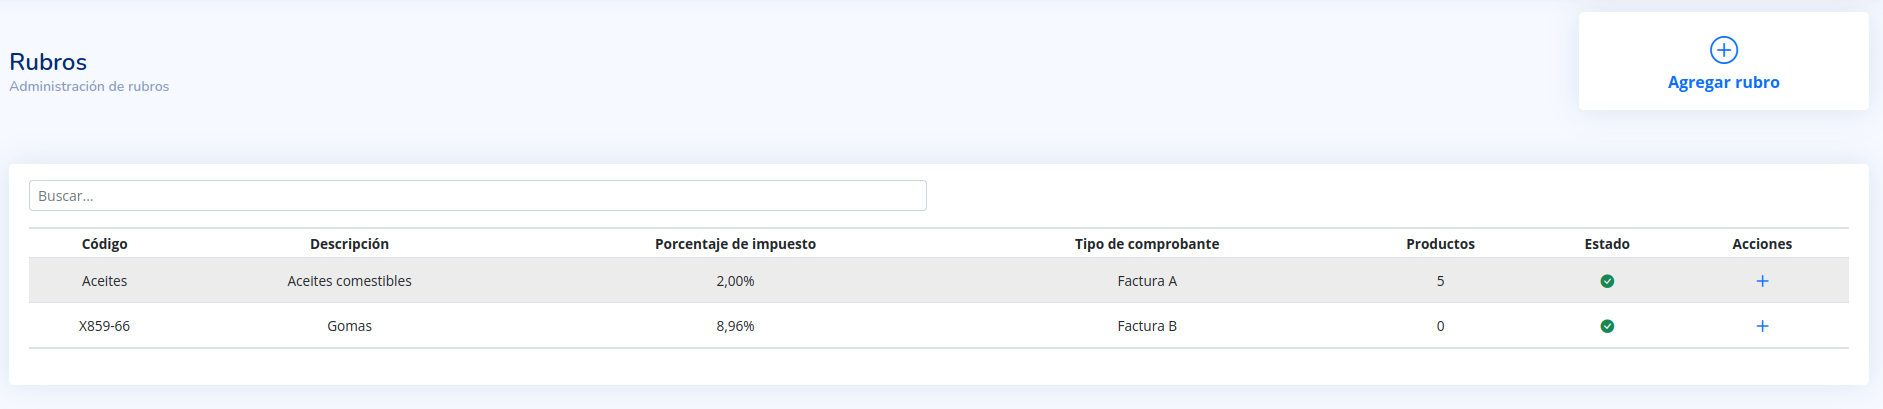This screenshot has height=409, width=1883.
Task: Click into the Buscar search field
Action: pyautogui.click(x=478, y=196)
